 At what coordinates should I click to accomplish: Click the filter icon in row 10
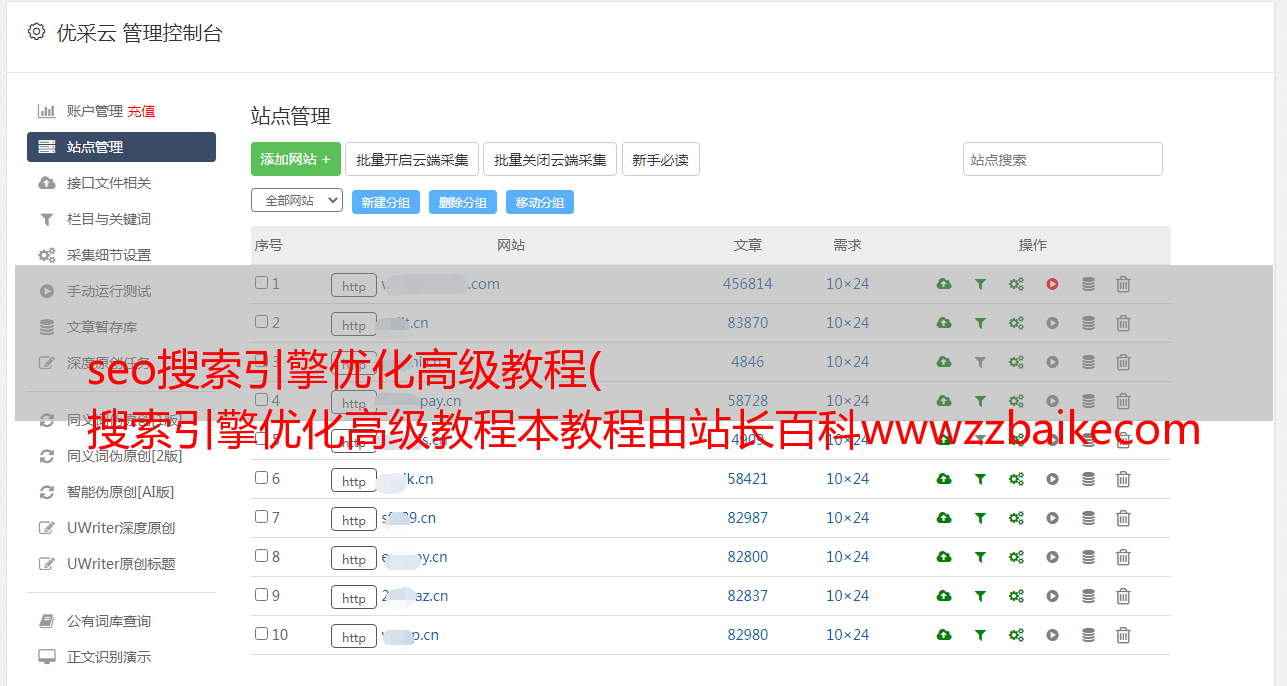click(980, 635)
